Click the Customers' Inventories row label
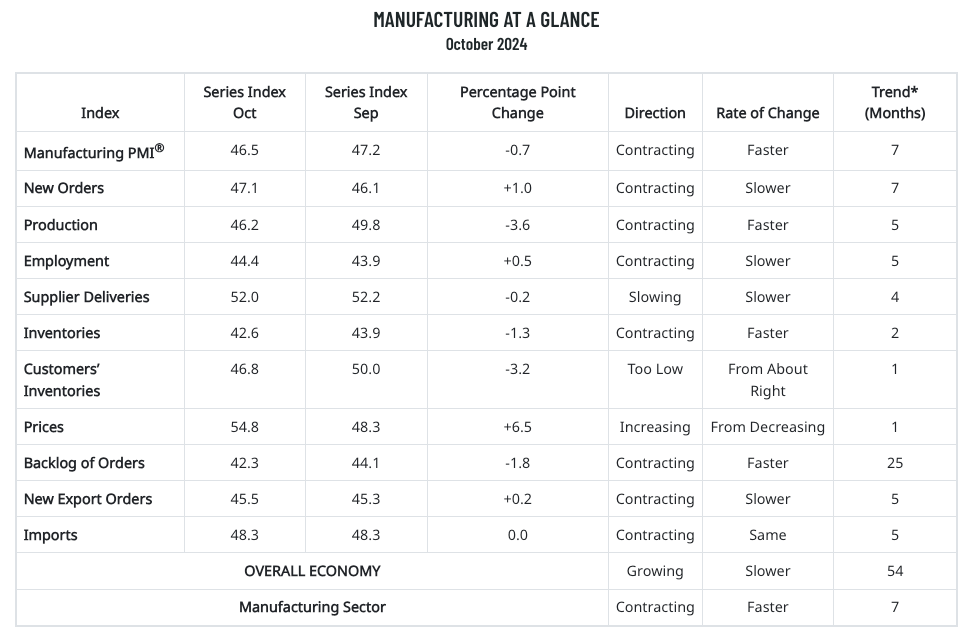This screenshot has width=963, height=635. 62,380
